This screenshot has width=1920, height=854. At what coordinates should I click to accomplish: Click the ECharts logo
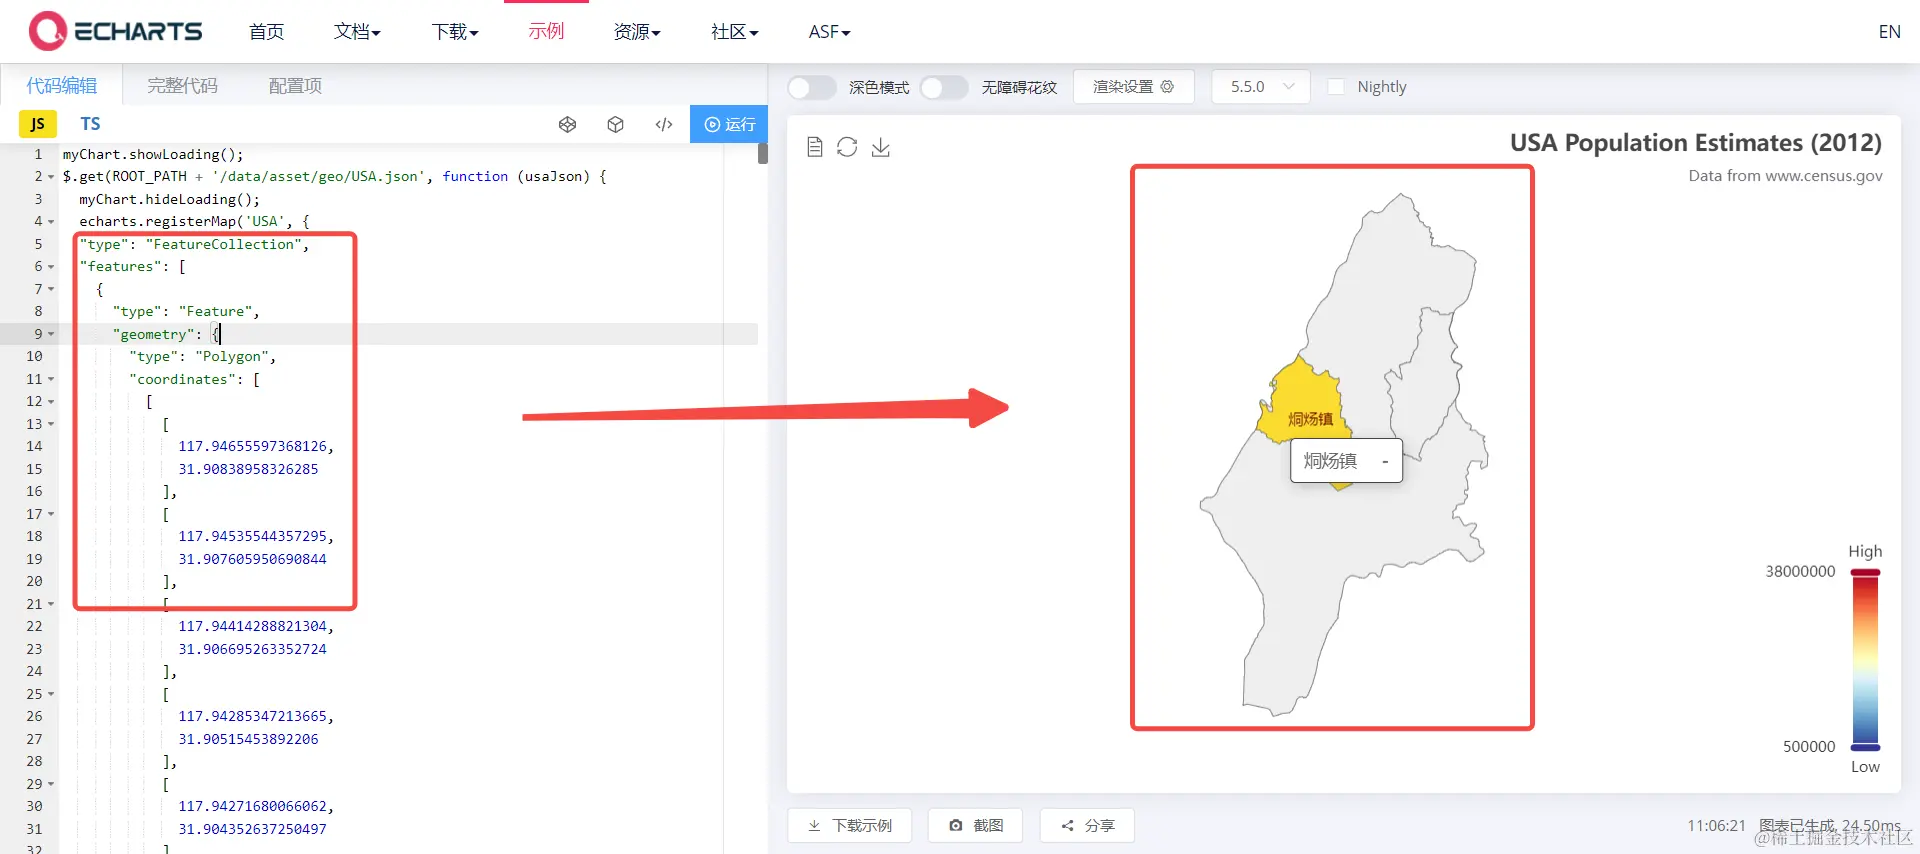(116, 31)
